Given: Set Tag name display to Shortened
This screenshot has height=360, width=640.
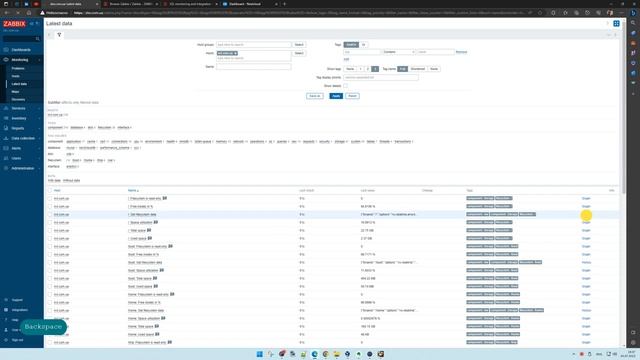Looking at the screenshot, I should click(418, 69).
